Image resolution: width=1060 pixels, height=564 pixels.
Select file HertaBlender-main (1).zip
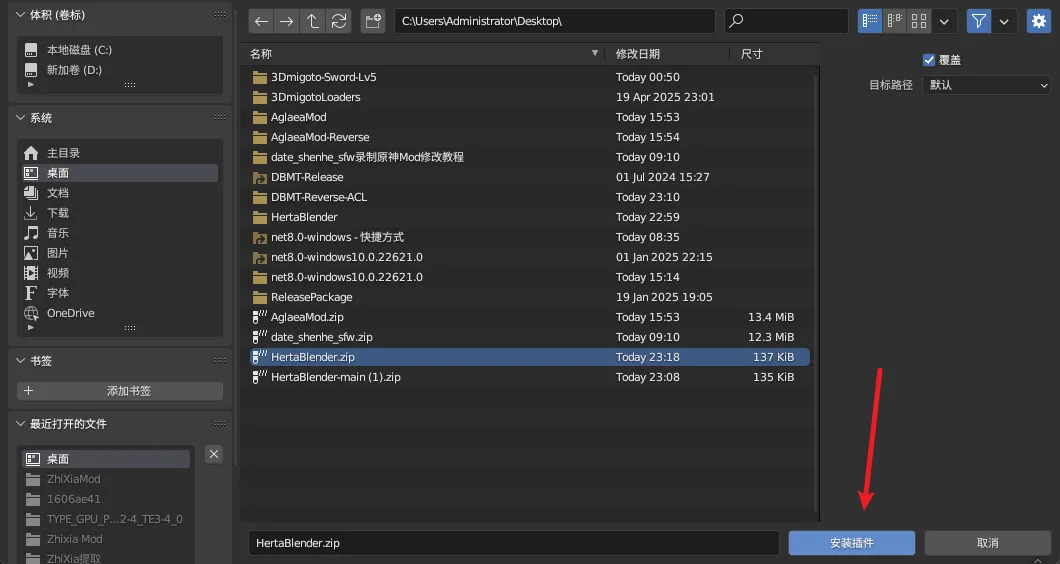point(529,377)
